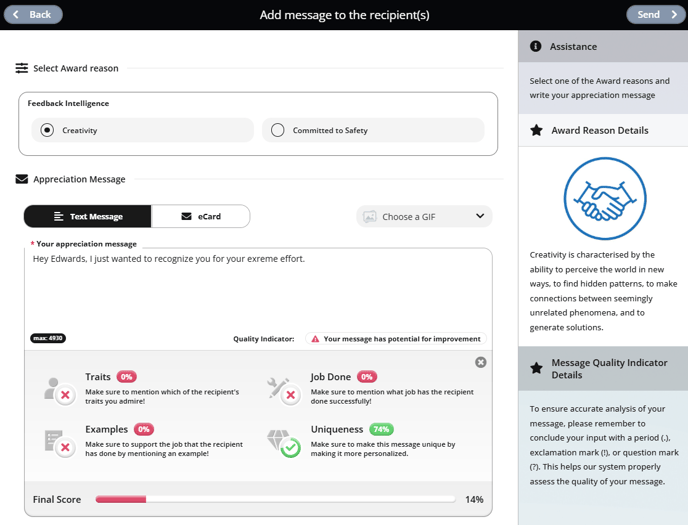This screenshot has width=688, height=525.
Task: Go back using the Back button
Action: (x=33, y=14)
